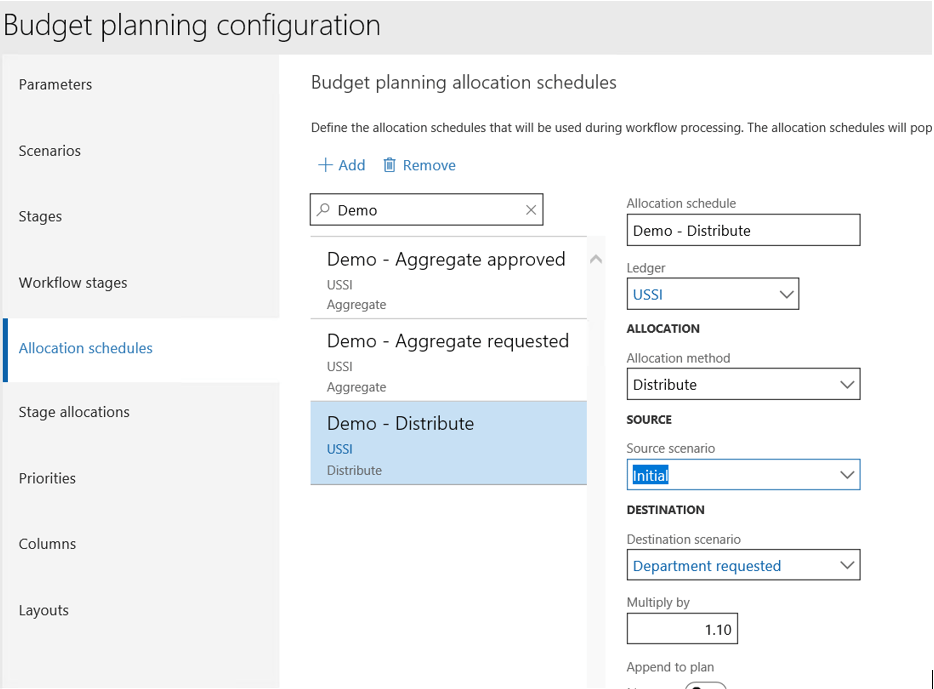Open the Ledger dropdown

click(785, 293)
